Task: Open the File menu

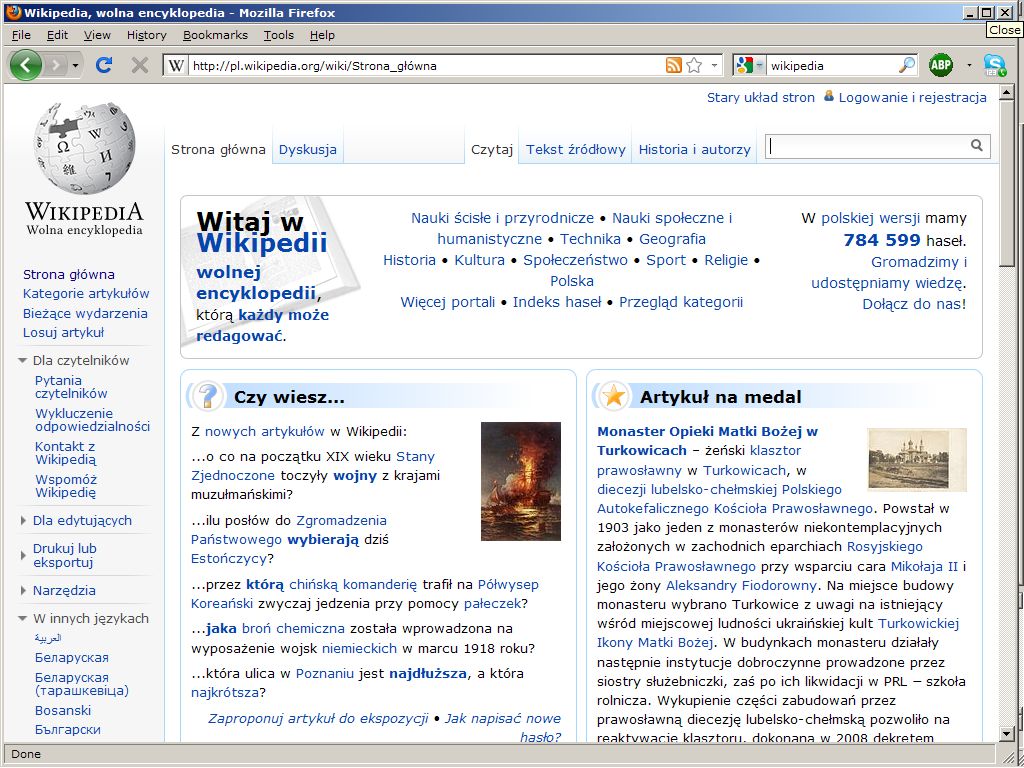Action: click(x=21, y=35)
